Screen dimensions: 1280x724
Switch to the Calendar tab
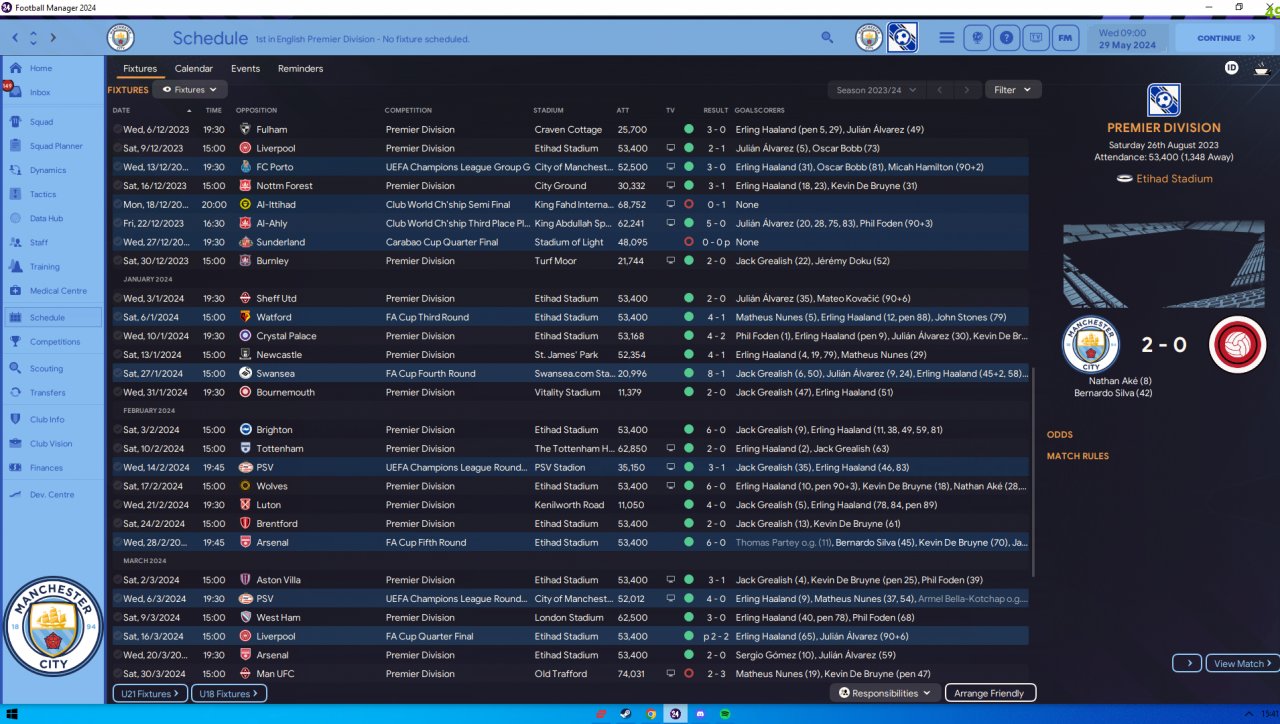[x=194, y=69]
